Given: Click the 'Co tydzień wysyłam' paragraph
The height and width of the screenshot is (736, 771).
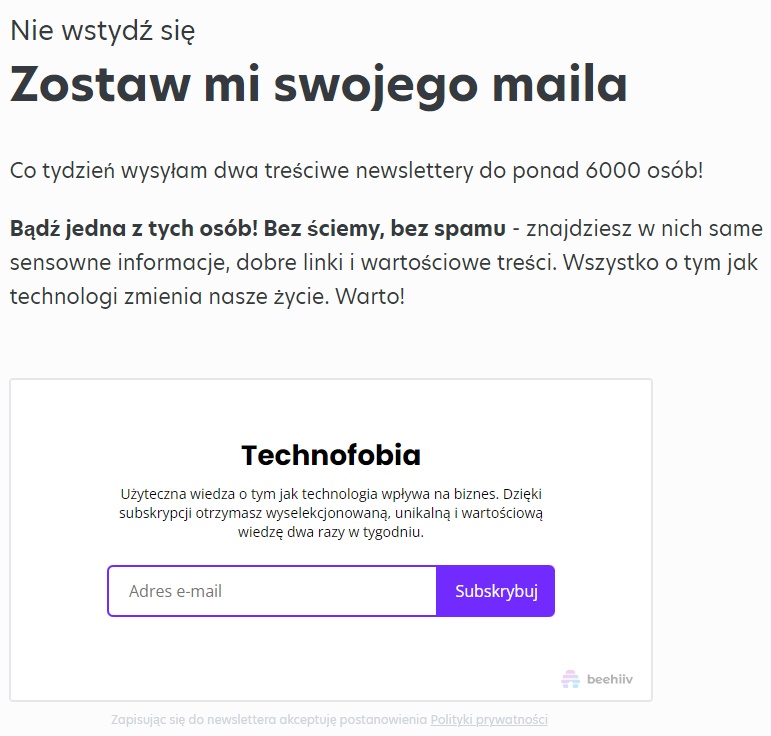Looking at the screenshot, I should click(356, 171).
